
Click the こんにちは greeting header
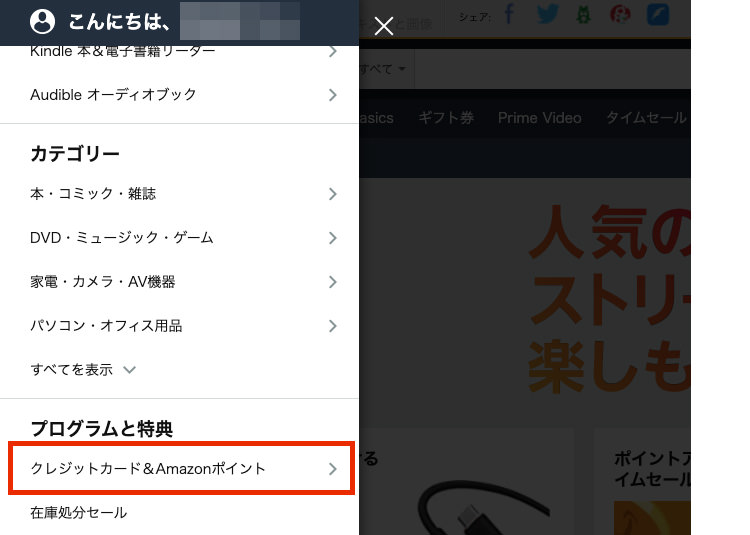(x=119, y=22)
